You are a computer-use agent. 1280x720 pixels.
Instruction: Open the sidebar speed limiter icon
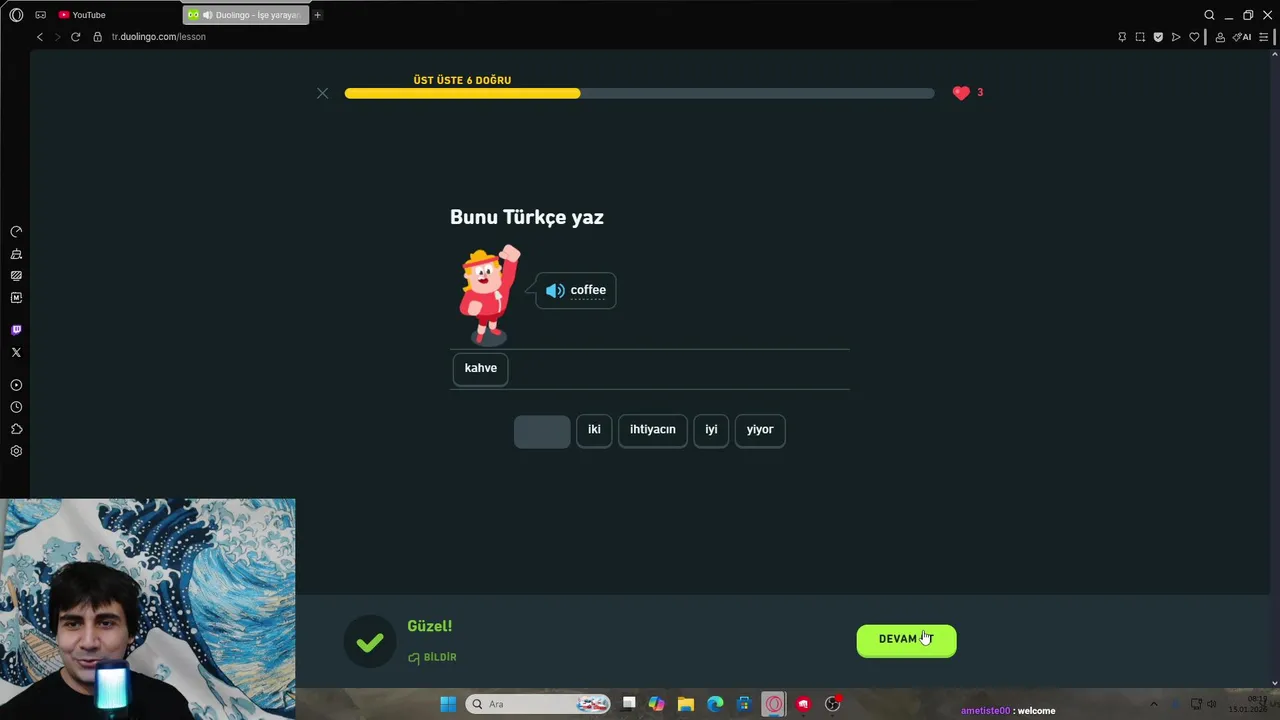tap(16, 232)
